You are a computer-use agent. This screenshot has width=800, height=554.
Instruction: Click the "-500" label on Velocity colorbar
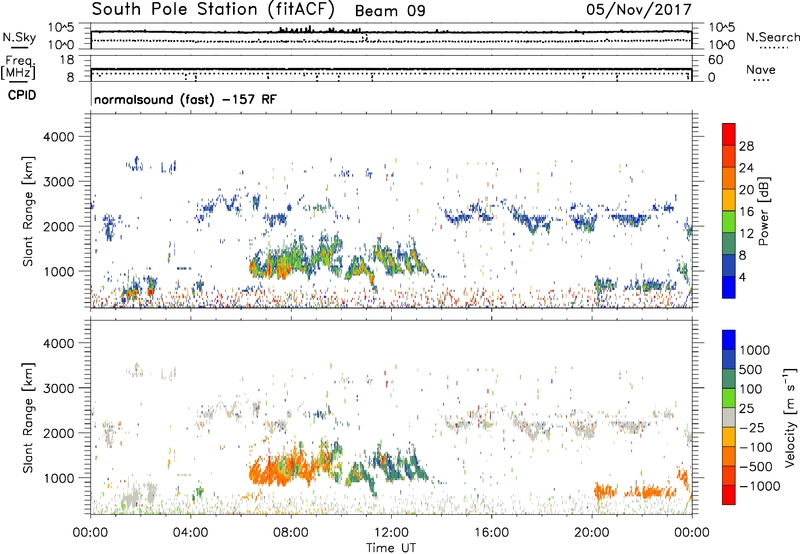coord(756,467)
